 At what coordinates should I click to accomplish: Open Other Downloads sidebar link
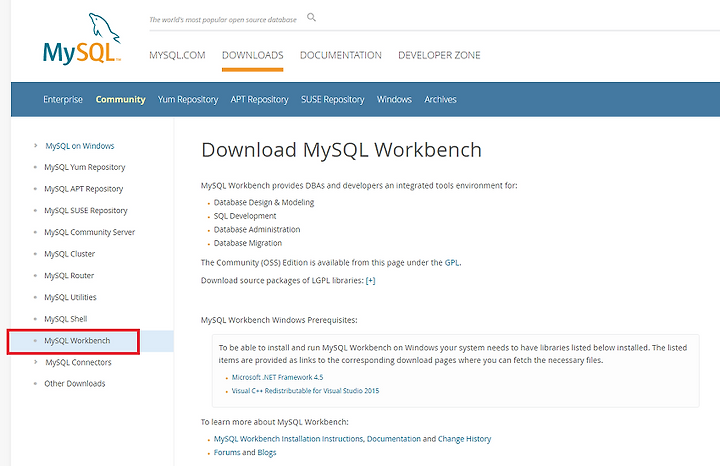tap(75, 383)
